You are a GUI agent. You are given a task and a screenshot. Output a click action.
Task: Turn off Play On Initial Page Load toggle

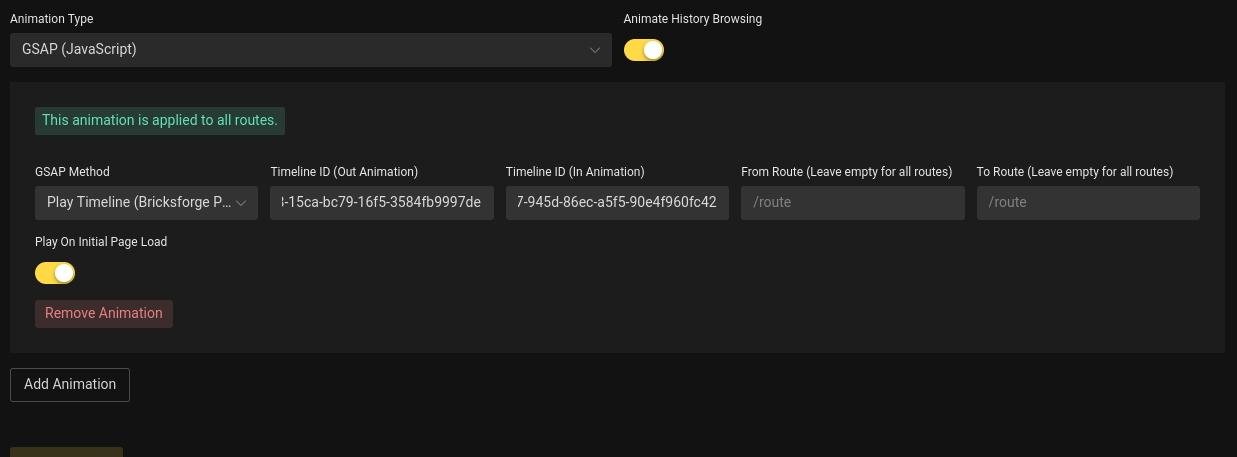tap(55, 273)
